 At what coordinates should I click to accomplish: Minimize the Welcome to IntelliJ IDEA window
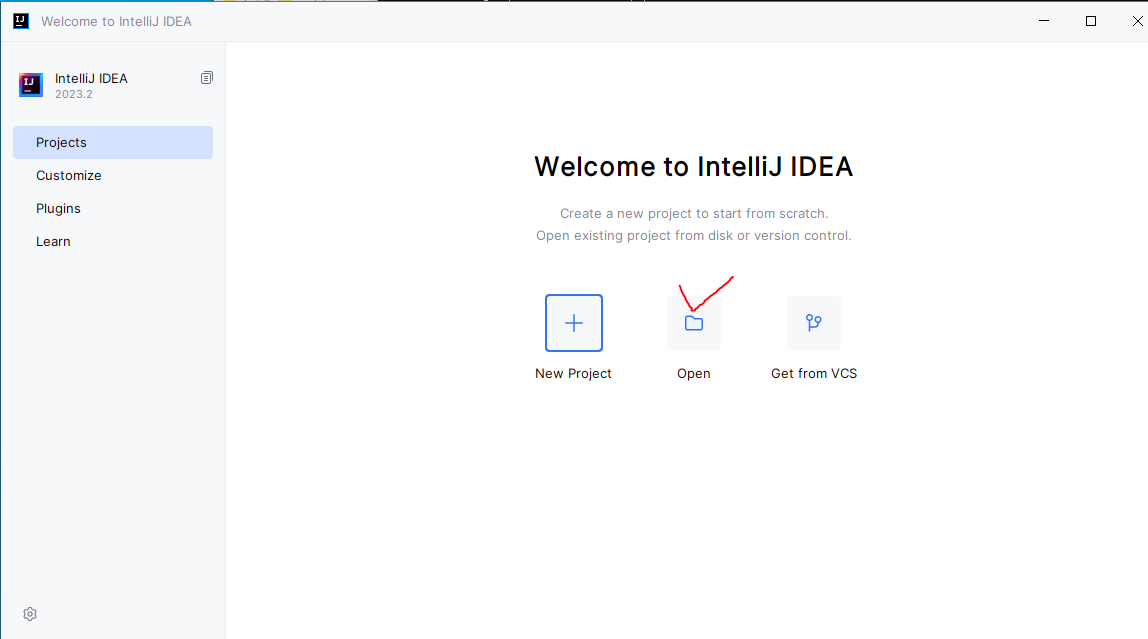(x=1044, y=21)
